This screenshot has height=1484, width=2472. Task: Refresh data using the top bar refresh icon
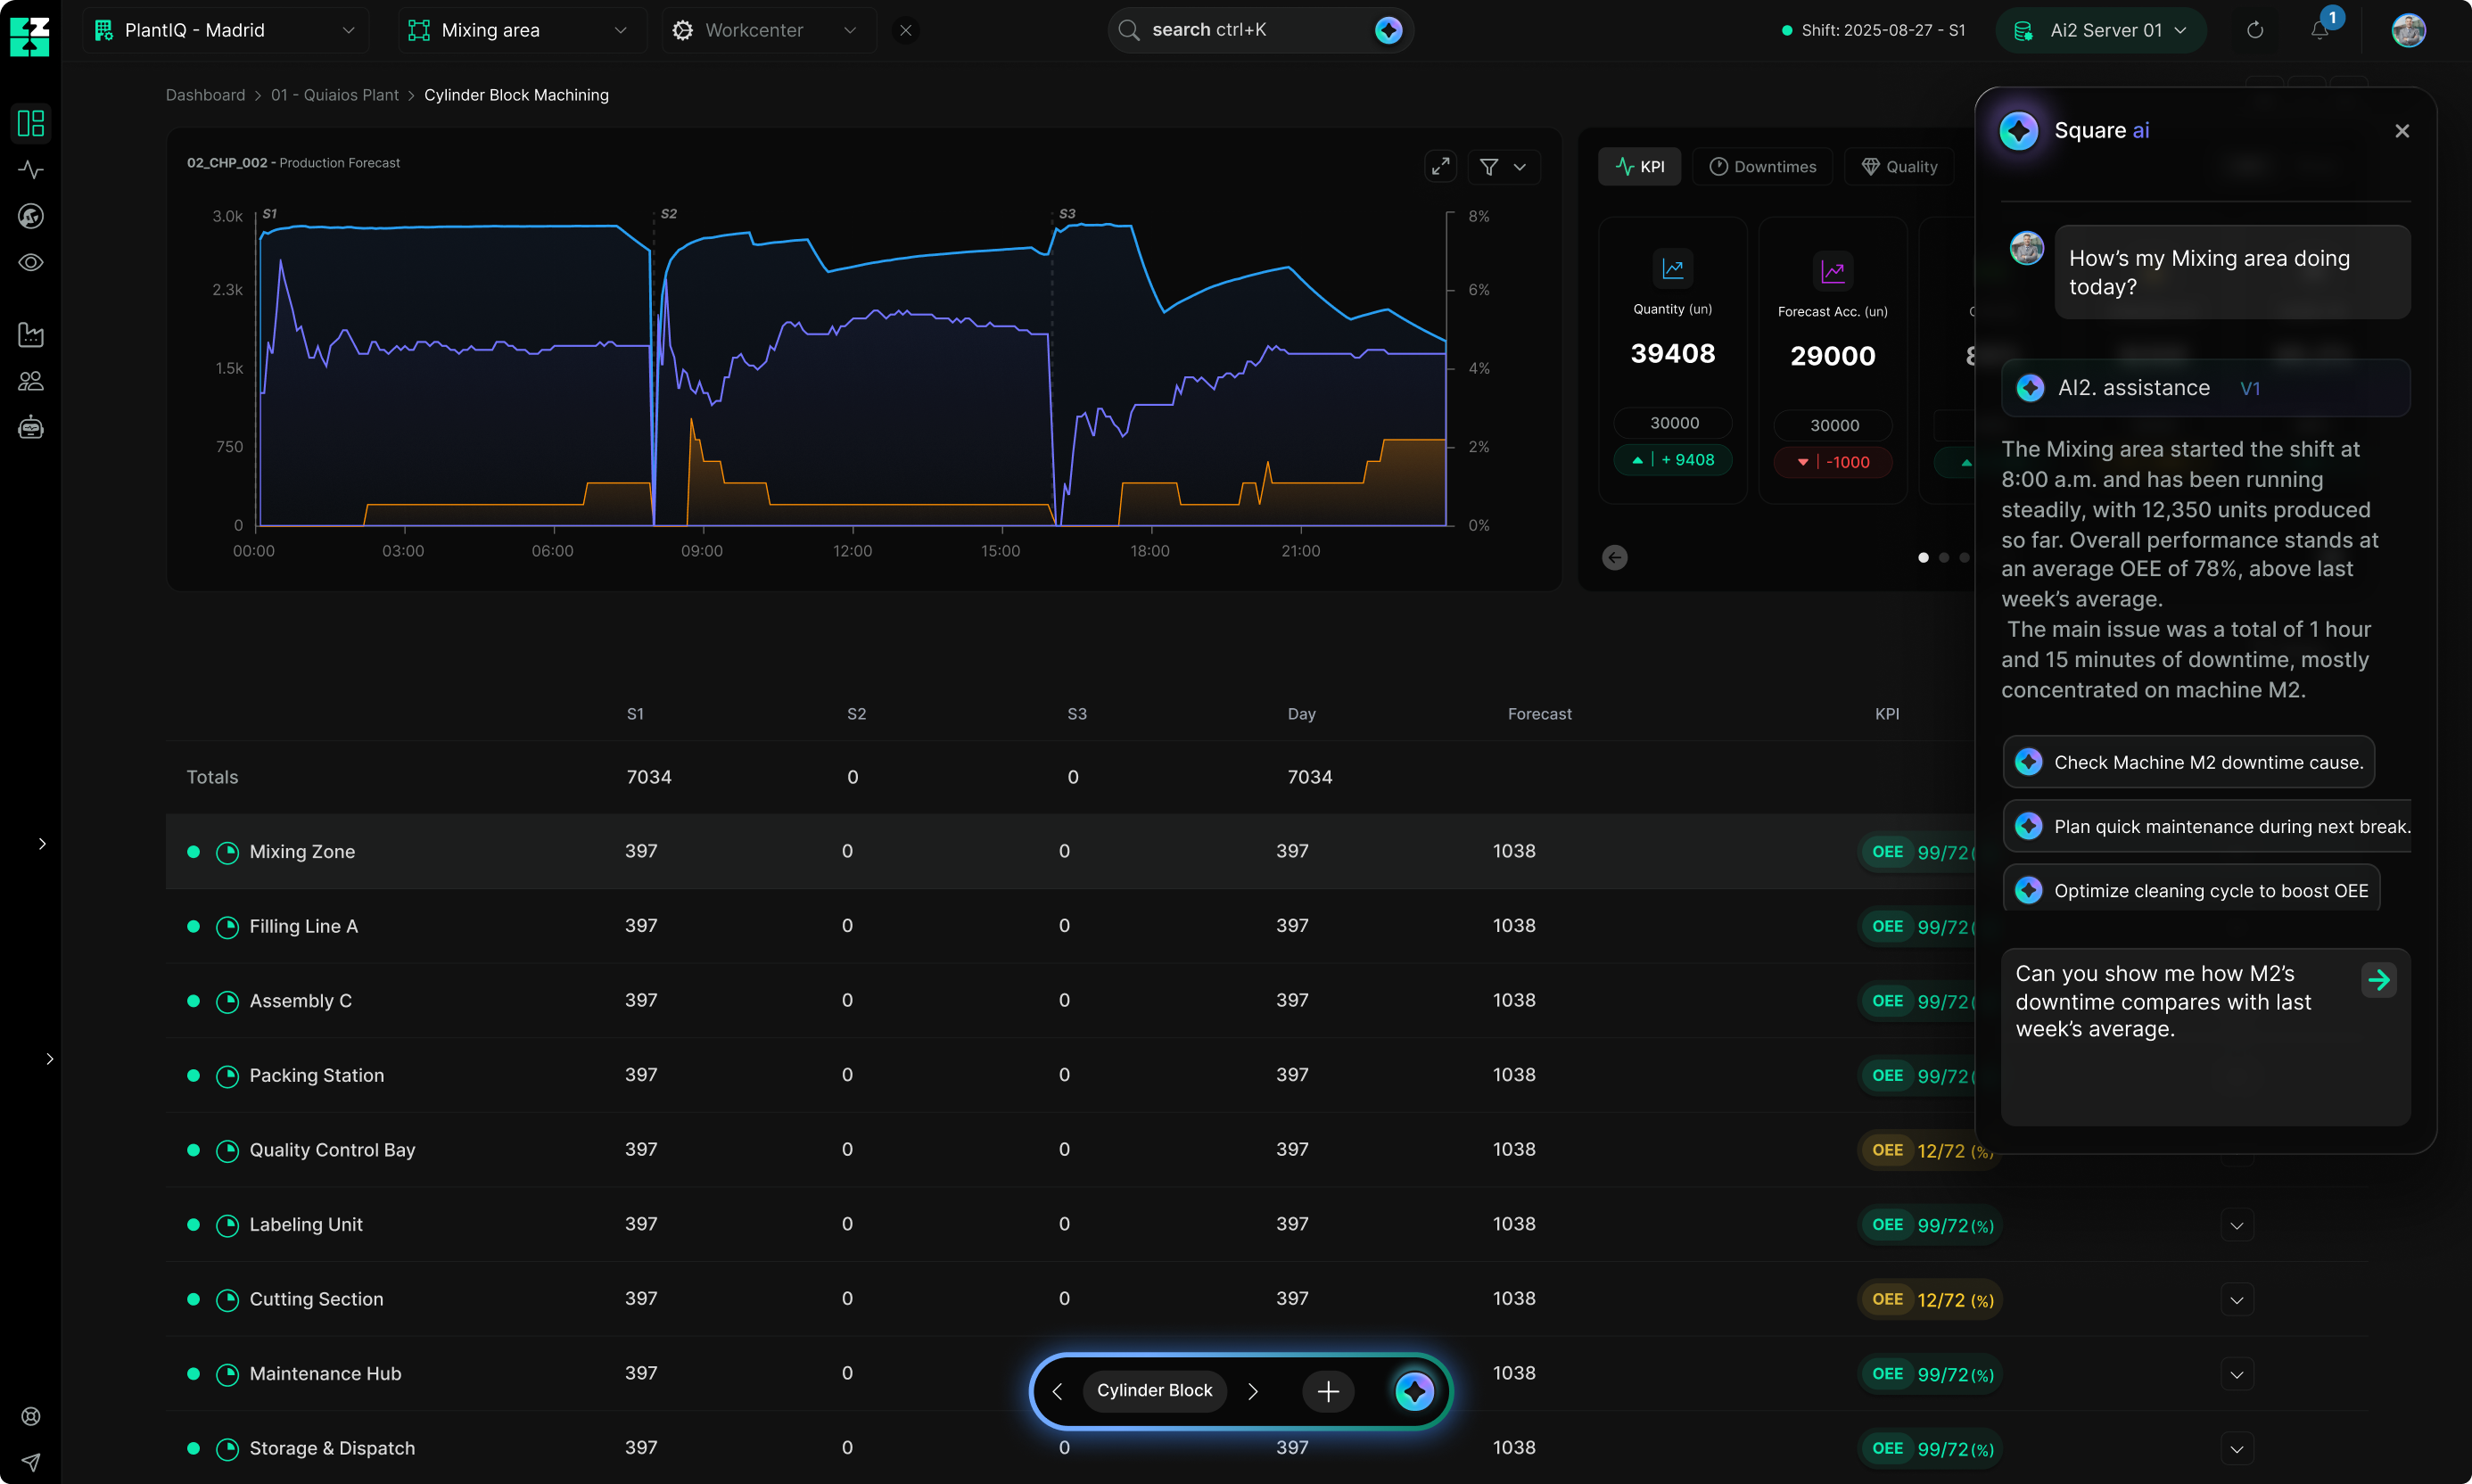click(x=2255, y=30)
